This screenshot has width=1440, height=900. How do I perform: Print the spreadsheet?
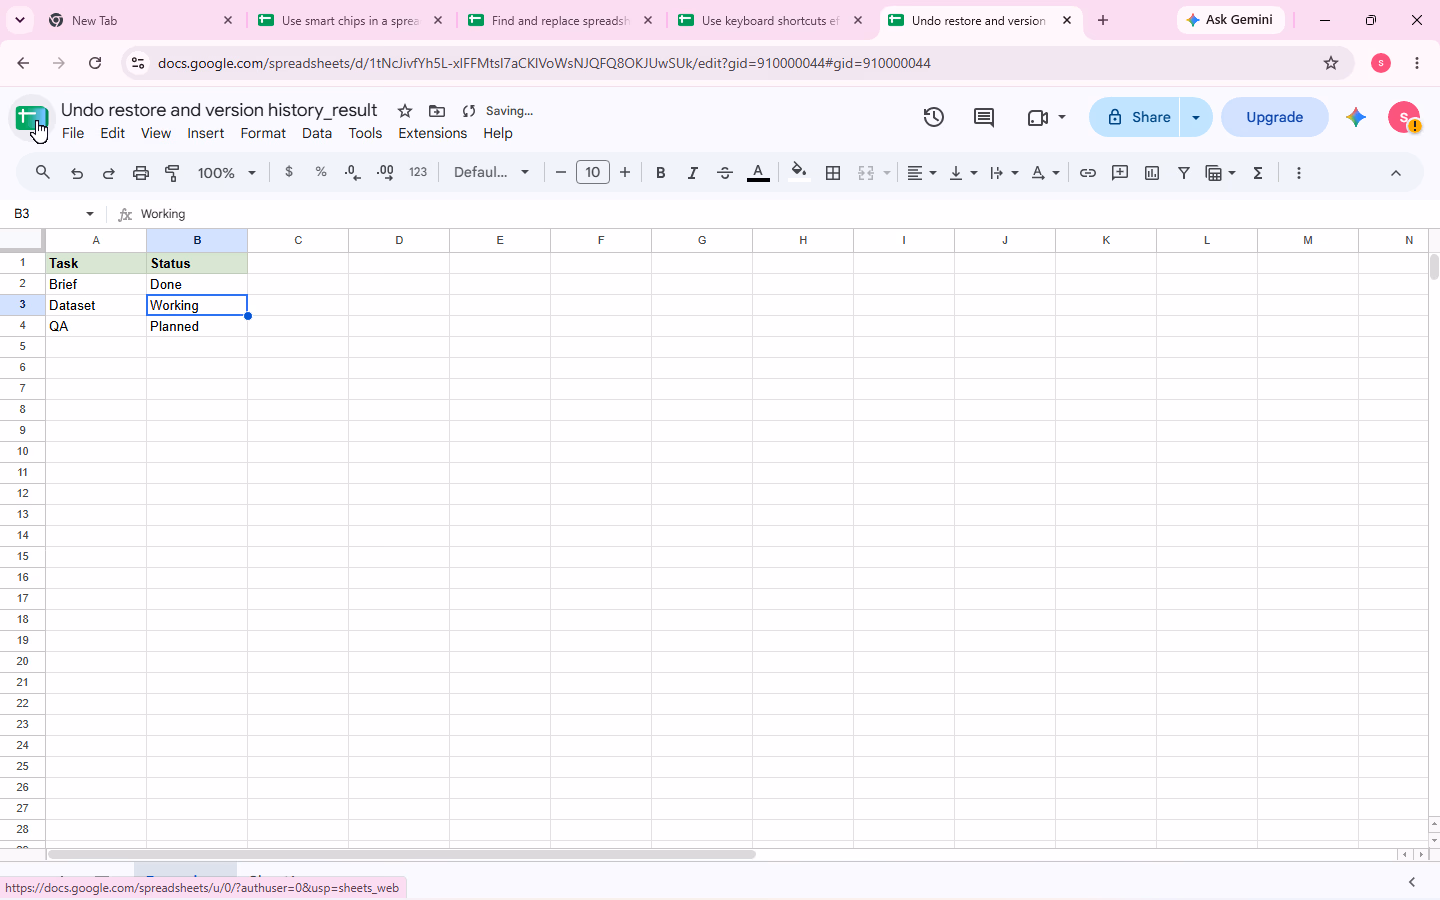pyautogui.click(x=141, y=173)
